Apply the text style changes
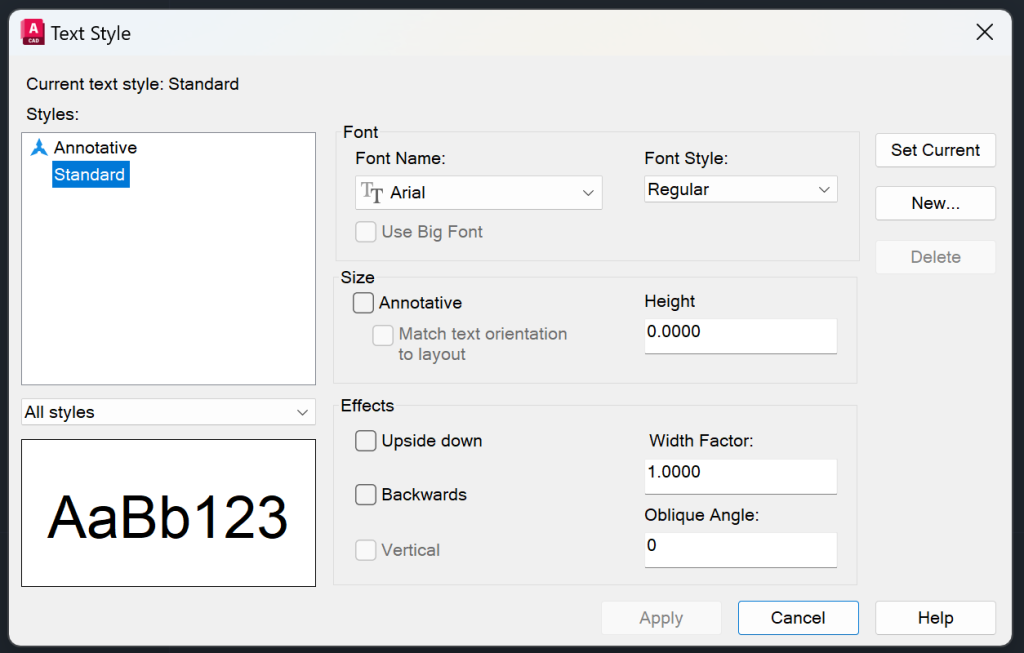 661,617
